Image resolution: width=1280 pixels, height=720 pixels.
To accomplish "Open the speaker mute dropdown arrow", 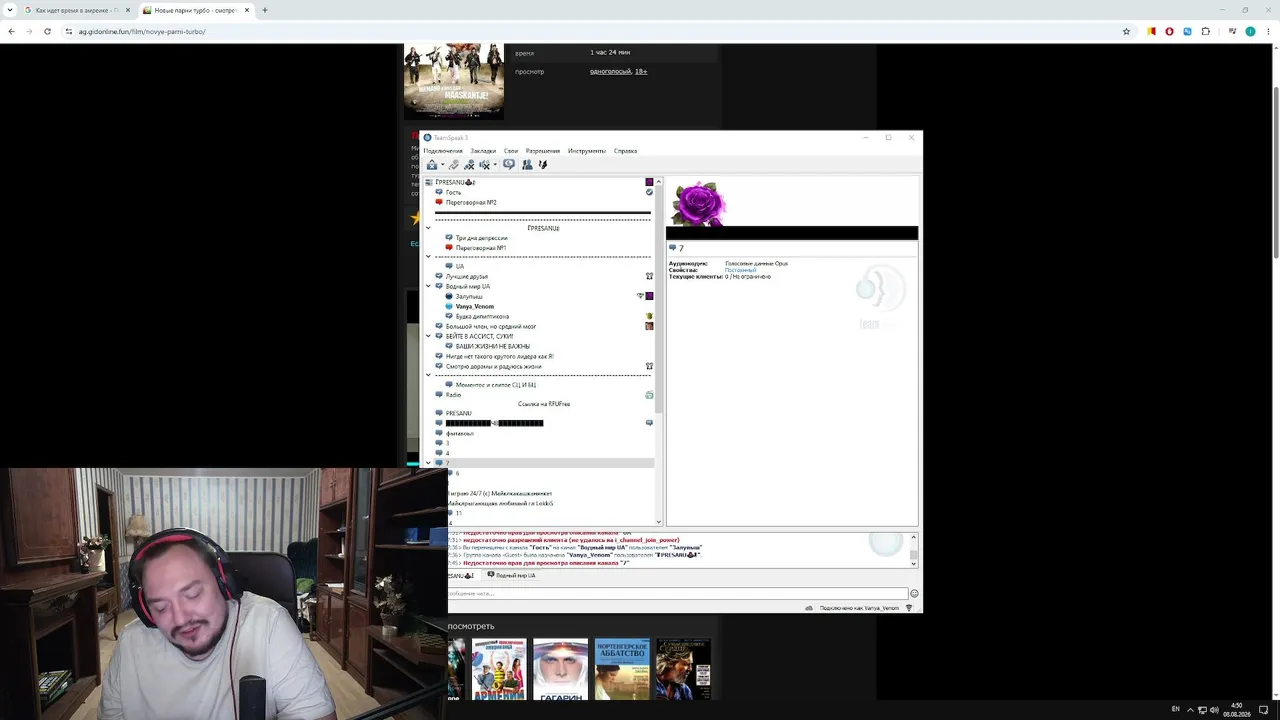I will [x=495, y=166].
